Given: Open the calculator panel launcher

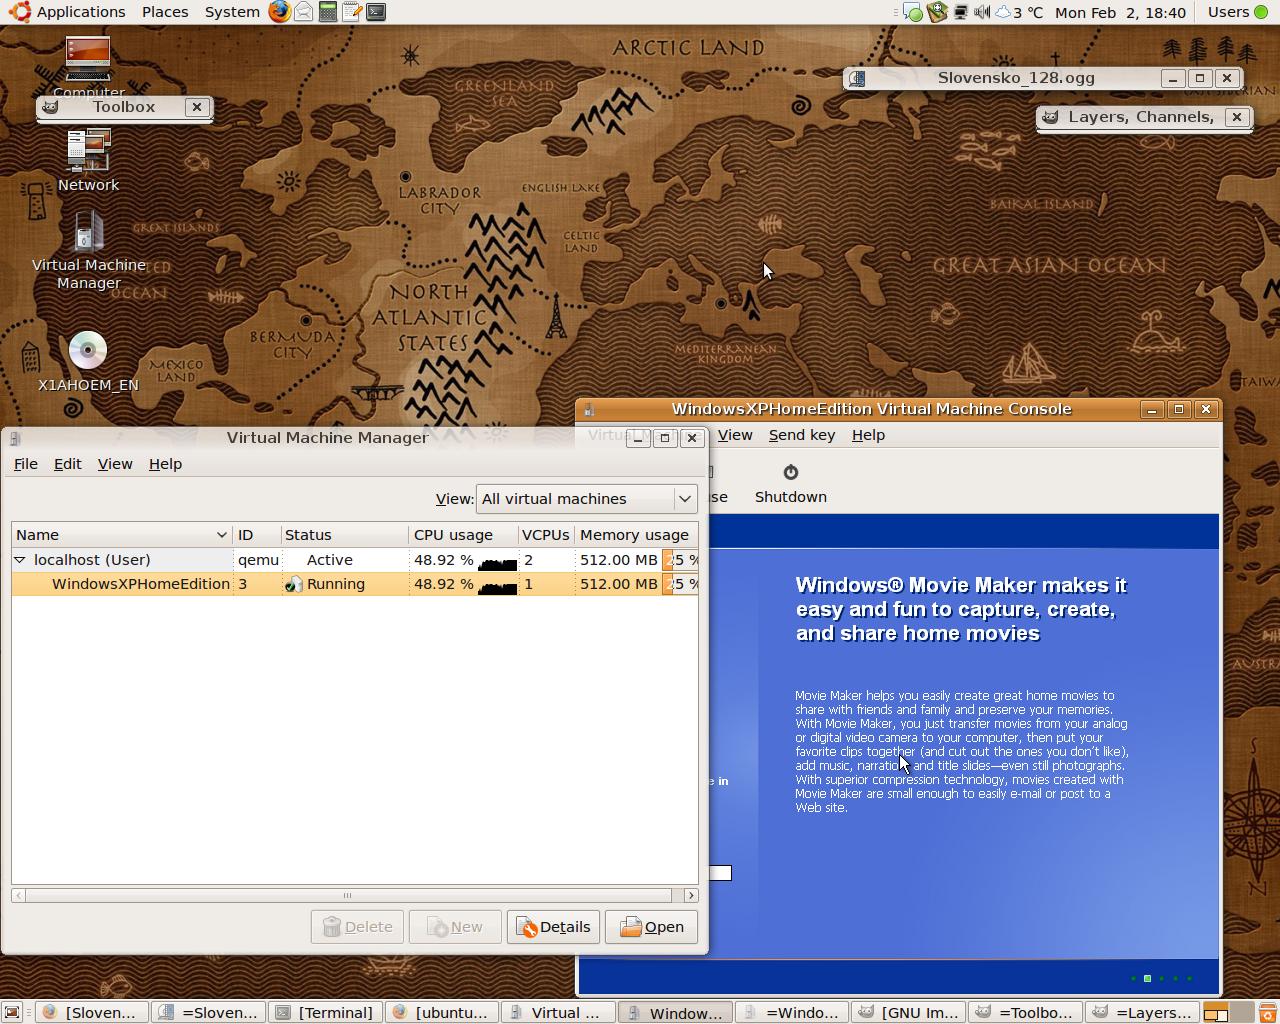Looking at the screenshot, I should [x=328, y=12].
